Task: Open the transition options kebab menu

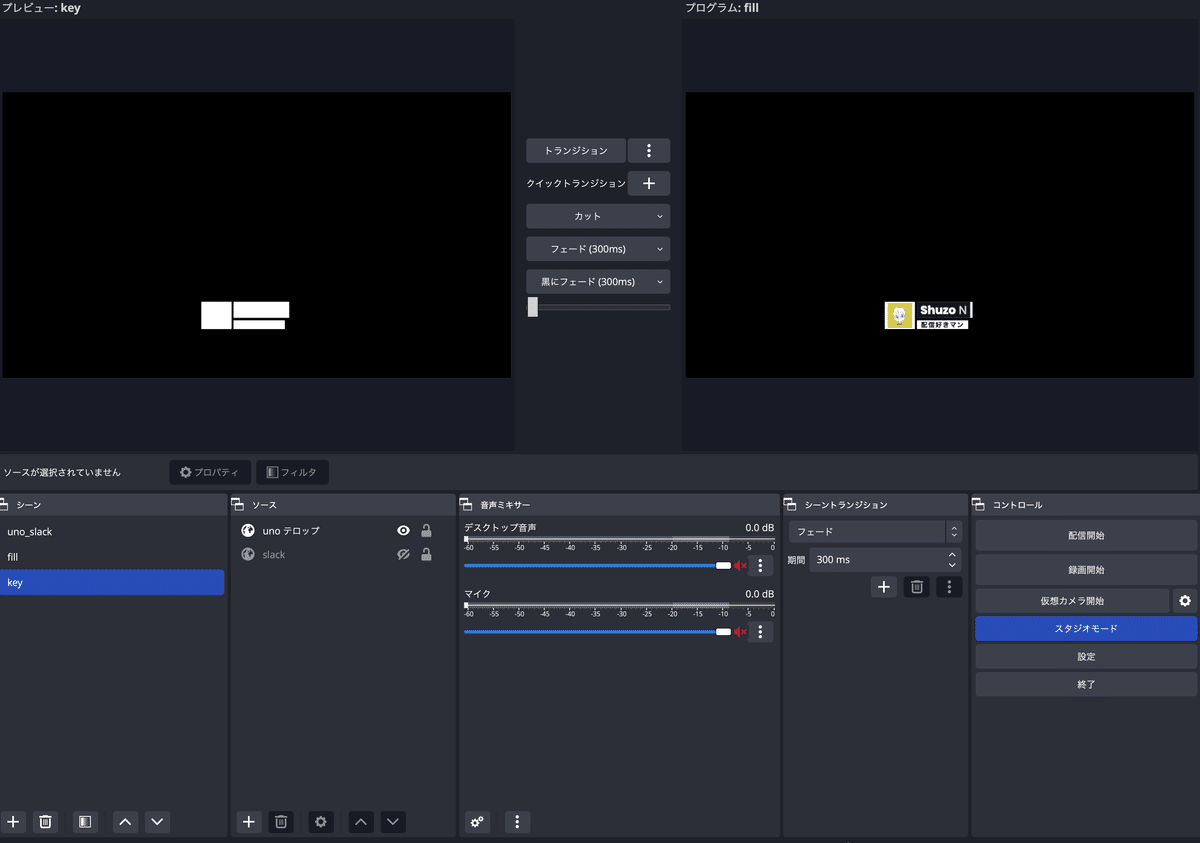Action: 649,150
